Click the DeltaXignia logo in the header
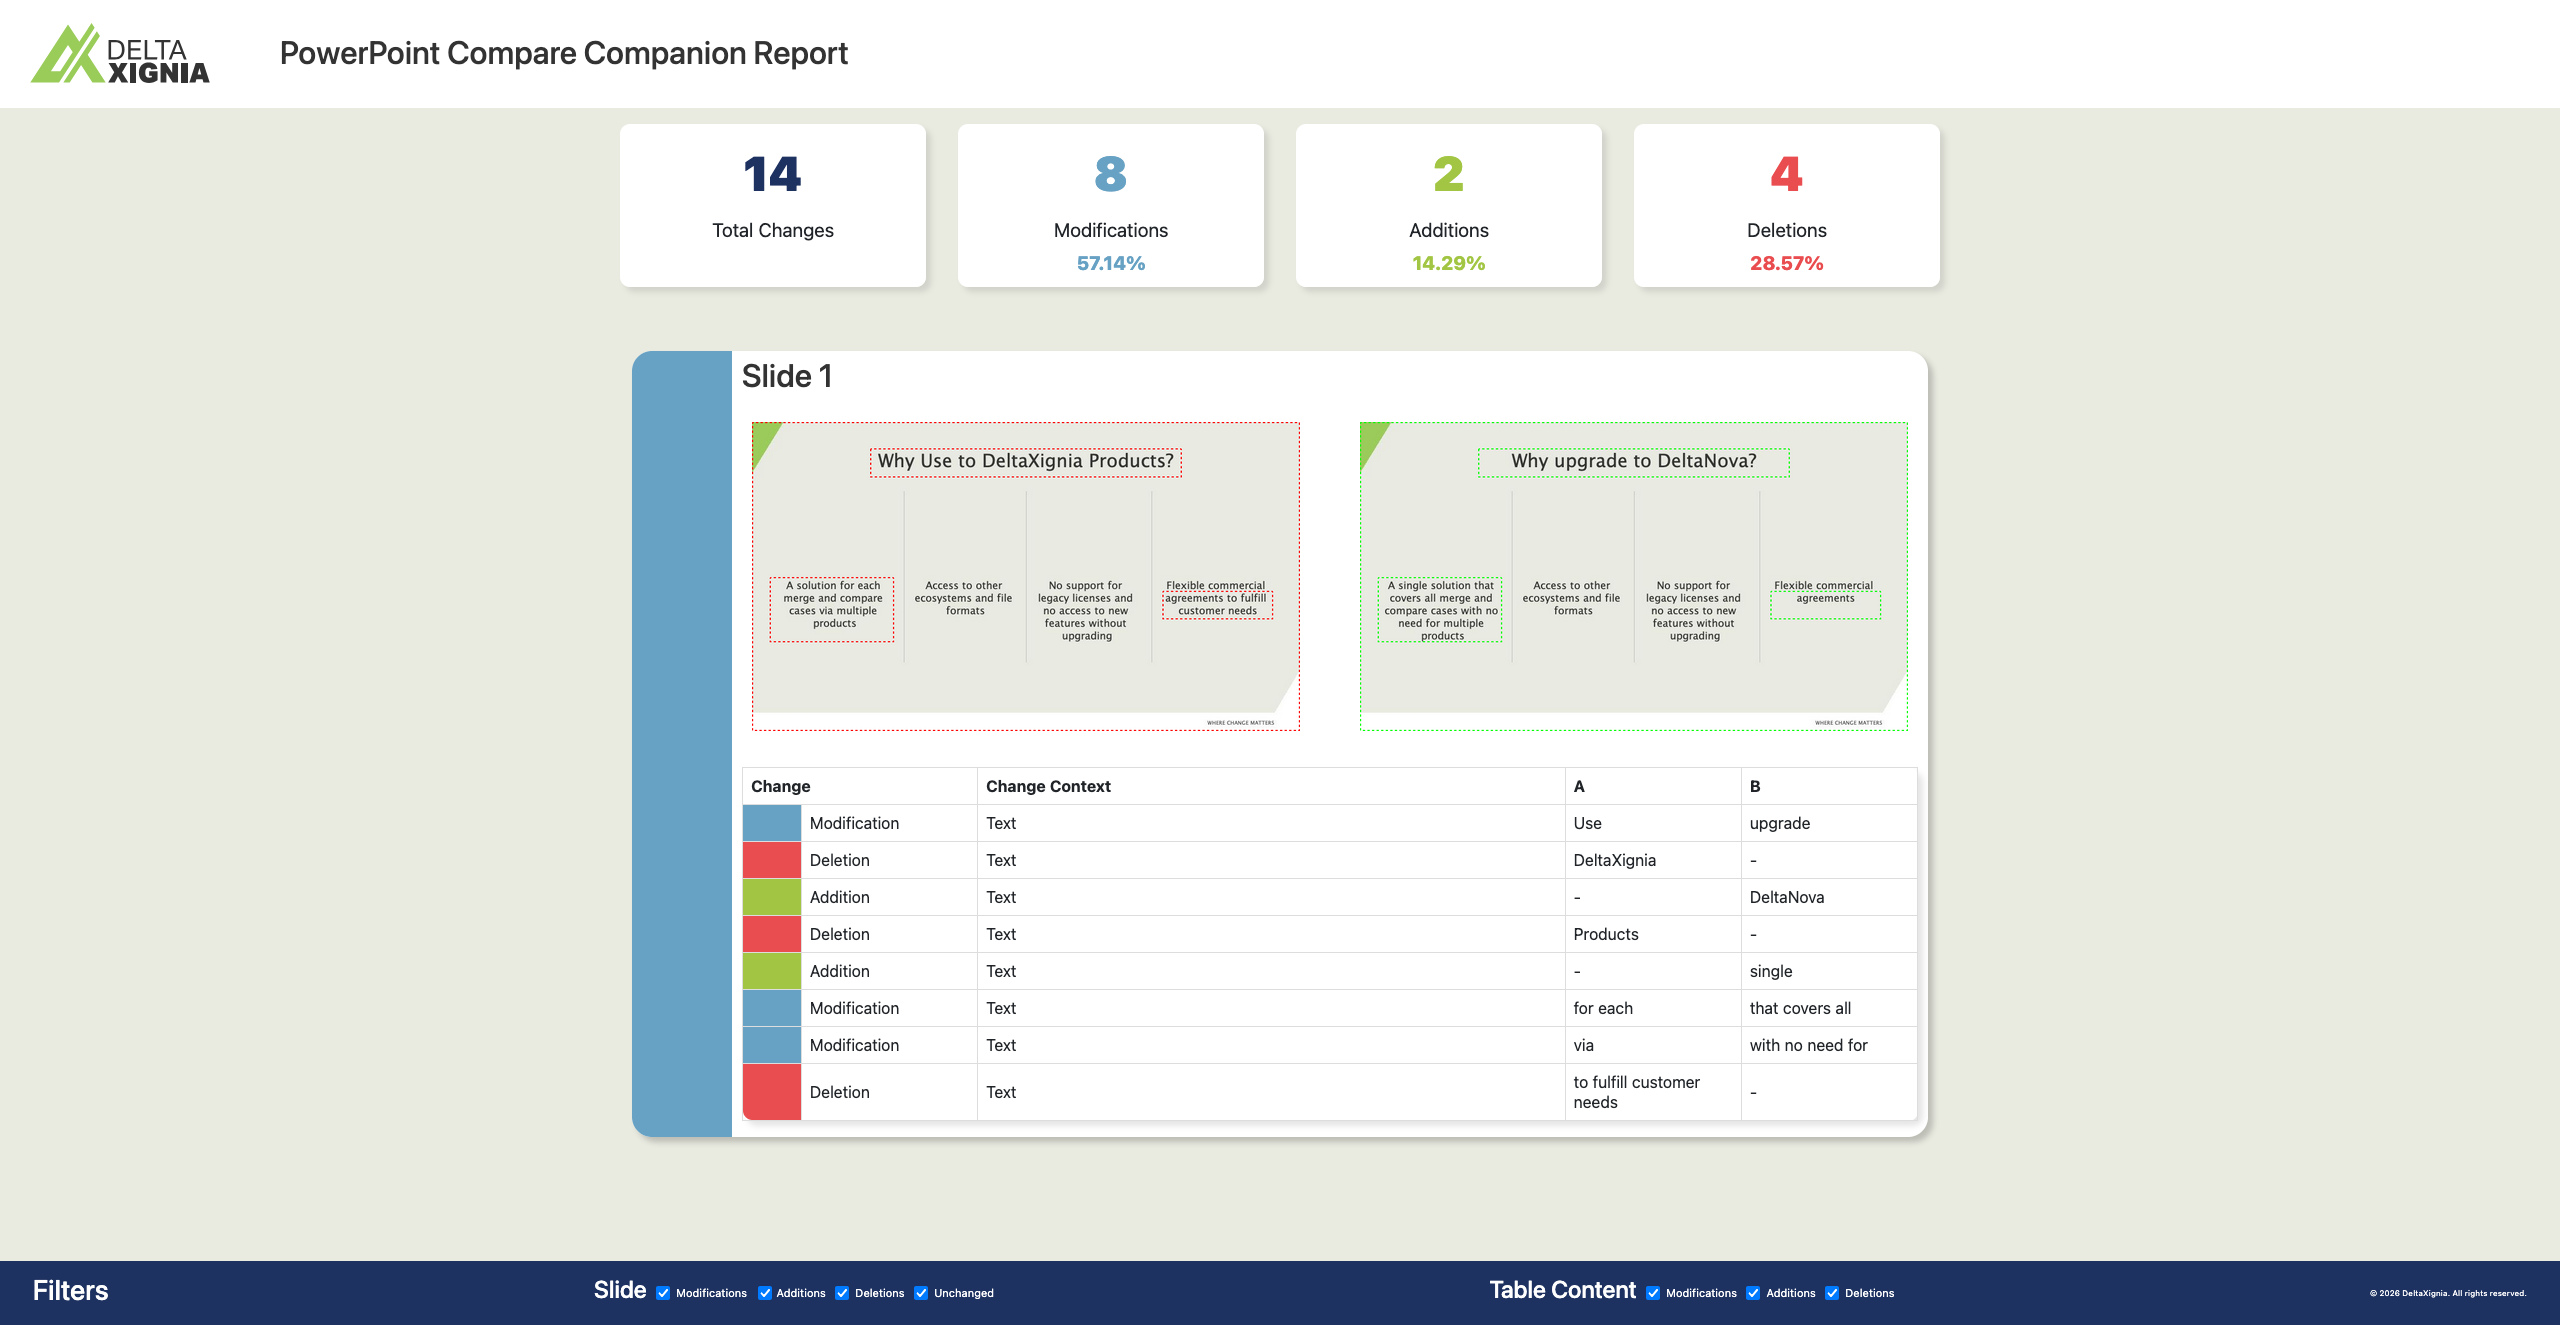This screenshot has height=1325, width=2560. coord(120,54)
